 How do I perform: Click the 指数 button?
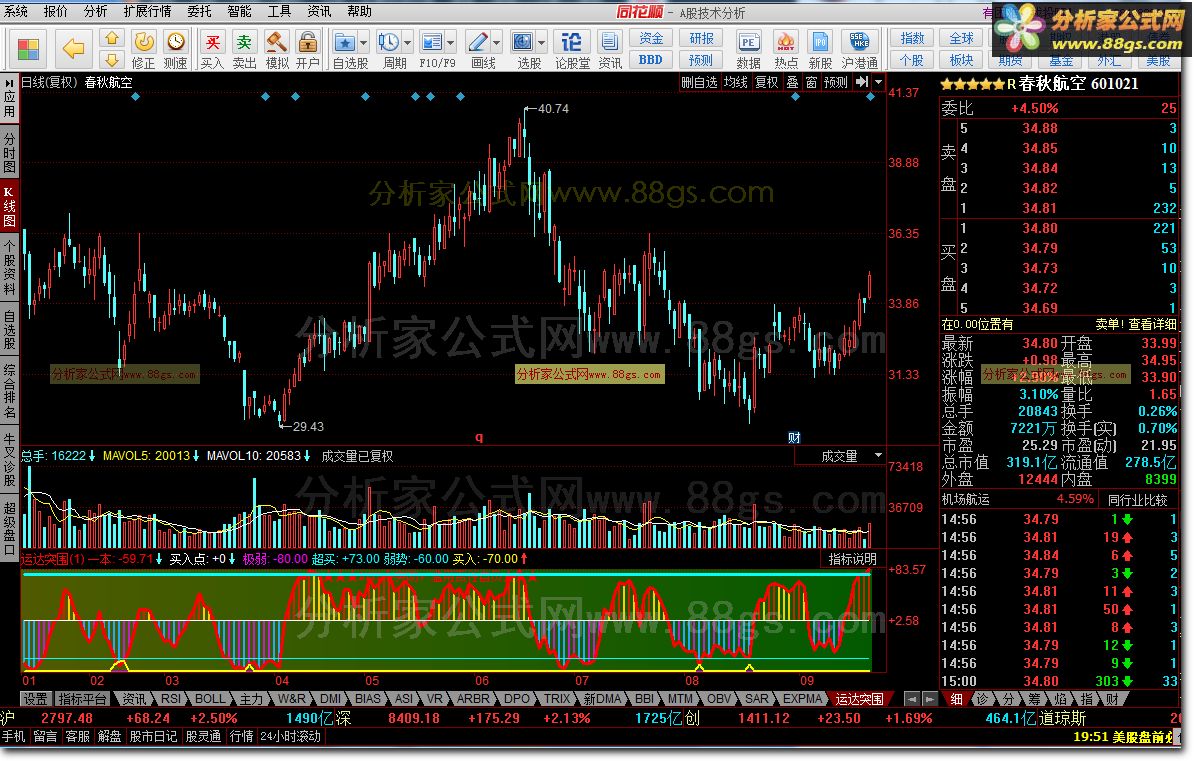tap(912, 38)
